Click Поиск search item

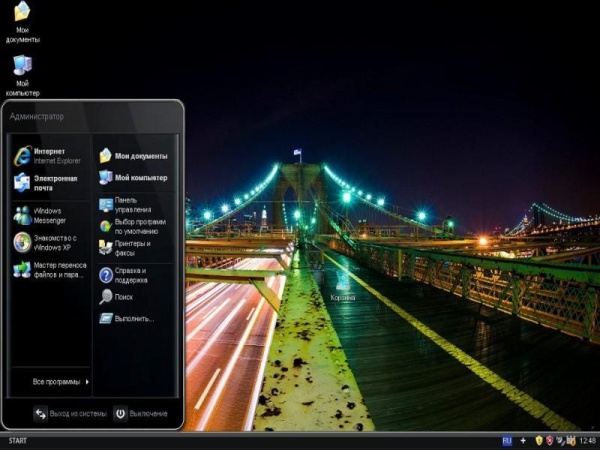tap(125, 297)
